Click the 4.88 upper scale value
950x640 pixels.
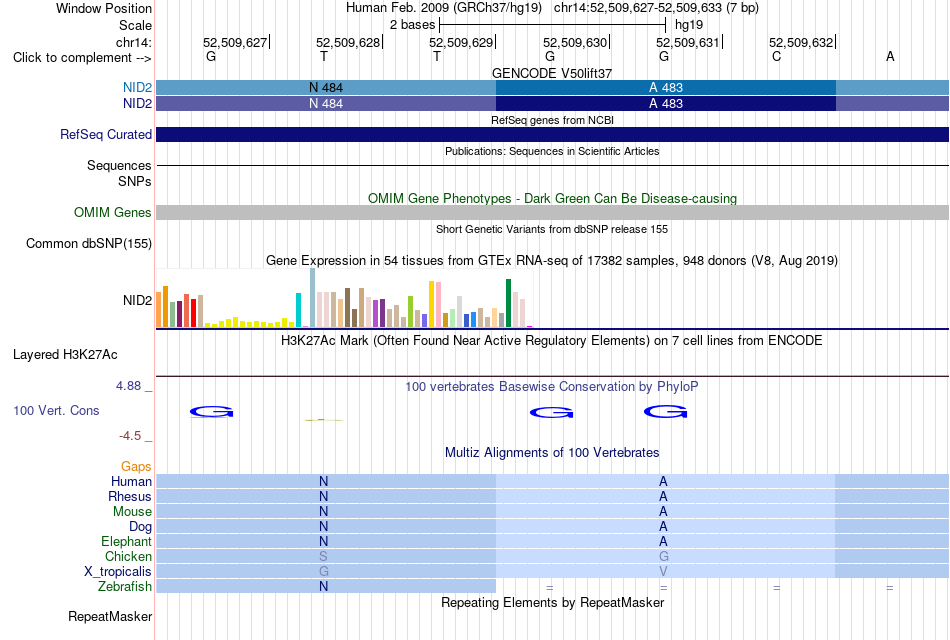pyautogui.click(x=128, y=386)
